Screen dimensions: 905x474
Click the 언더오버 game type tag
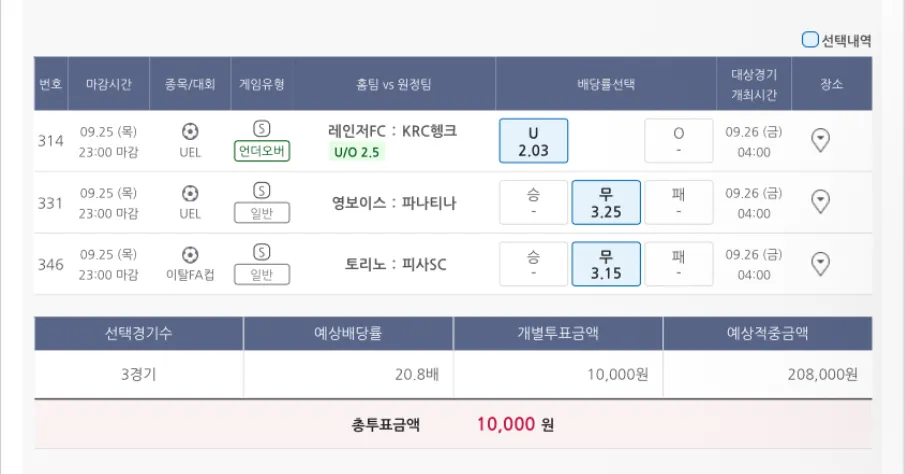(x=262, y=151)
